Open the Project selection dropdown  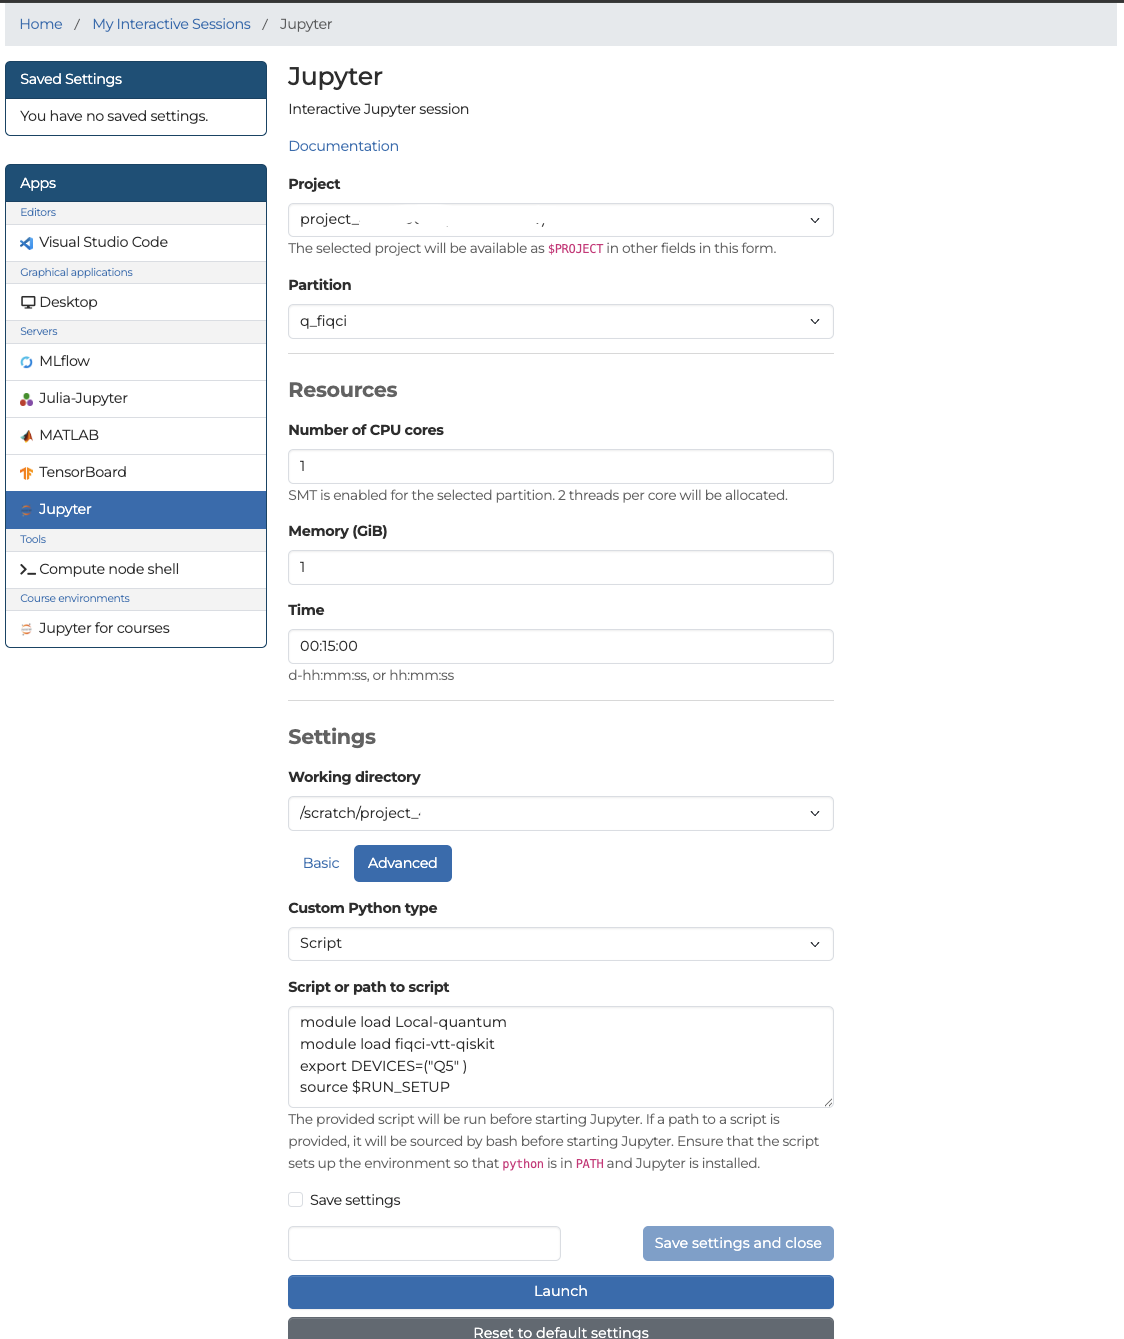click(560, 219)
